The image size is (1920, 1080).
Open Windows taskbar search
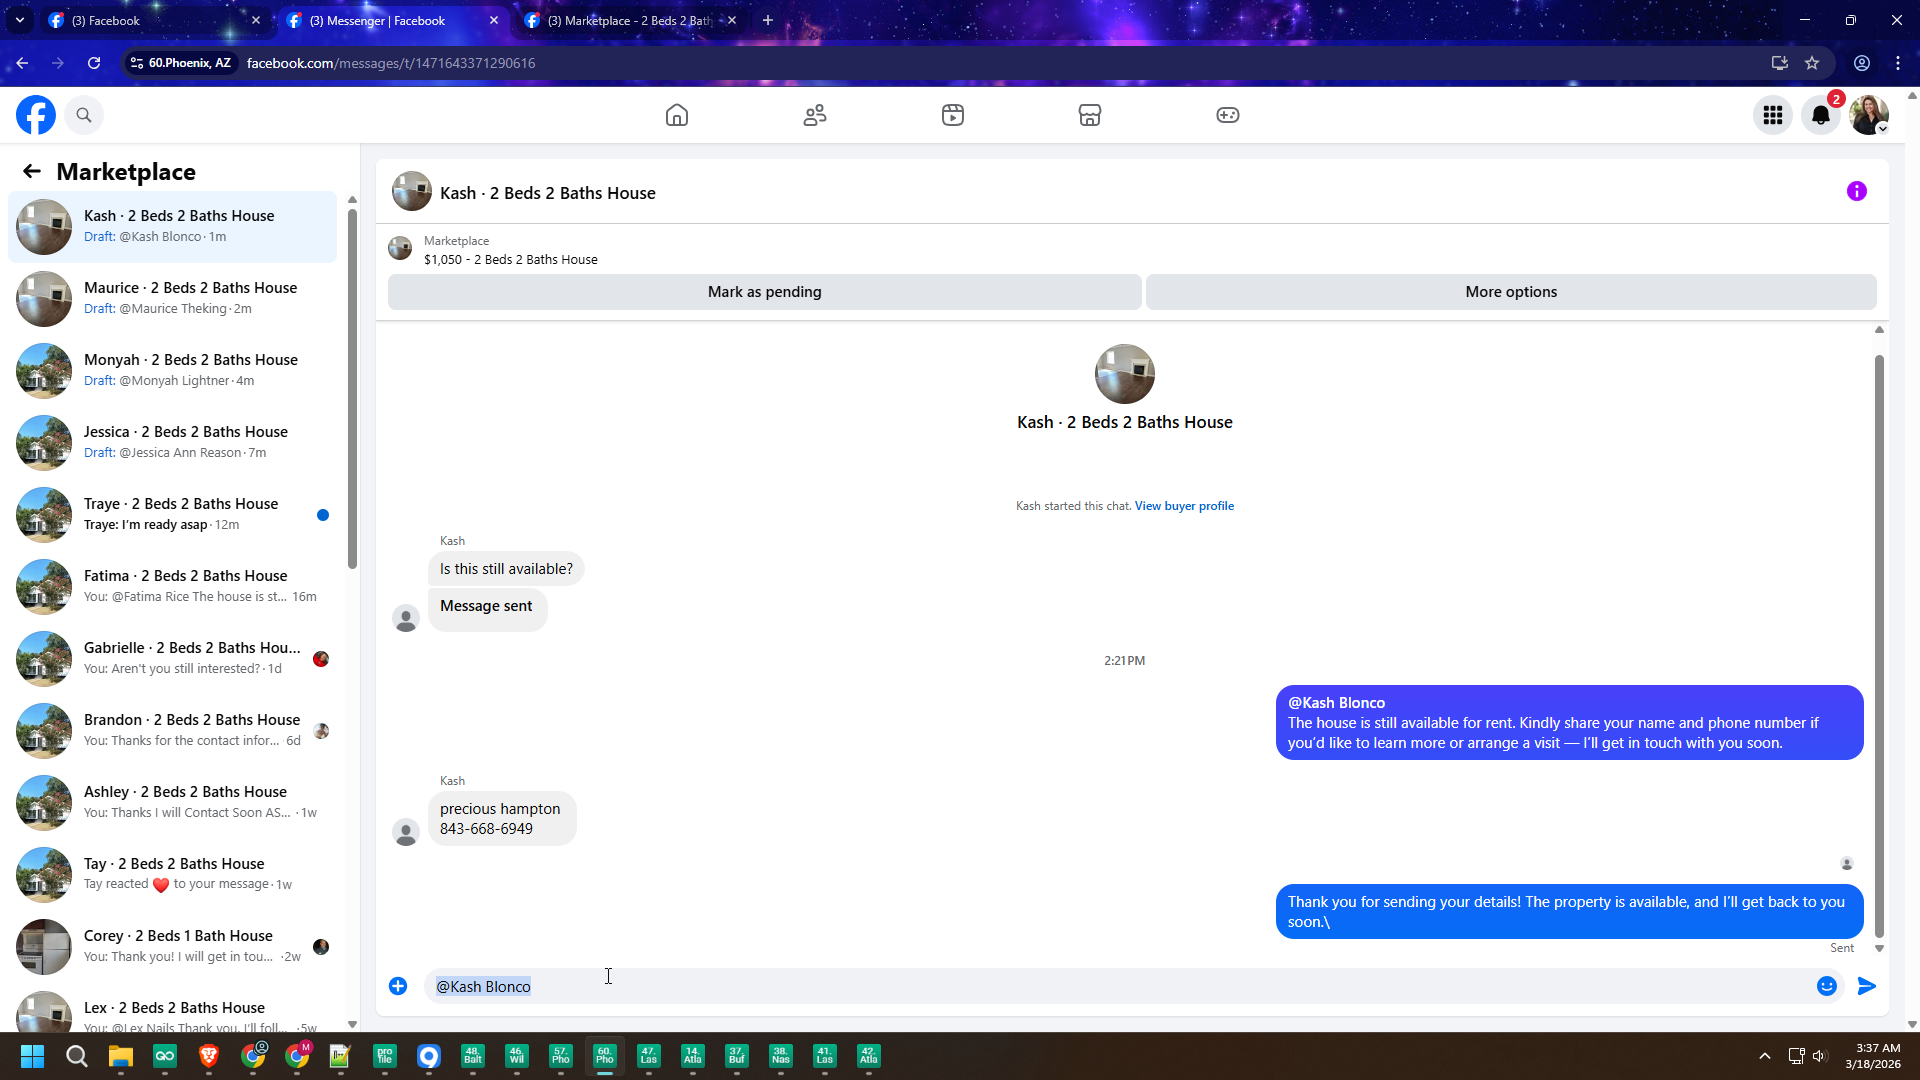(76, 1056)
